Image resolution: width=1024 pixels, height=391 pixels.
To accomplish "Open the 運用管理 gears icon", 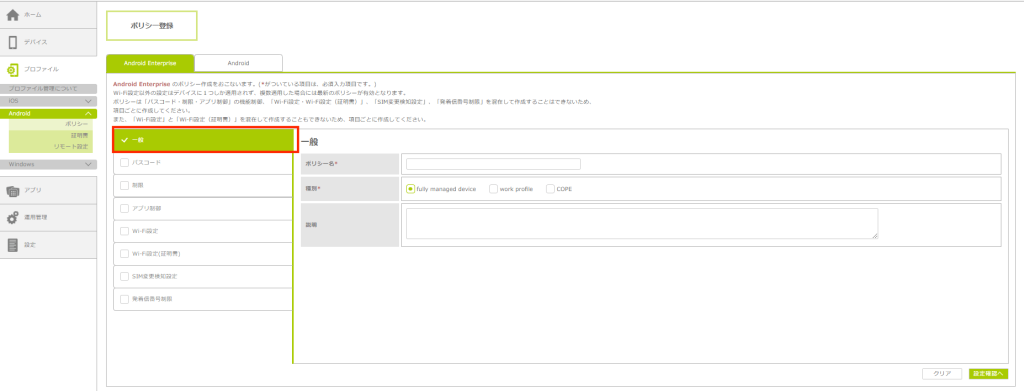I will click(x=12, y=218).
